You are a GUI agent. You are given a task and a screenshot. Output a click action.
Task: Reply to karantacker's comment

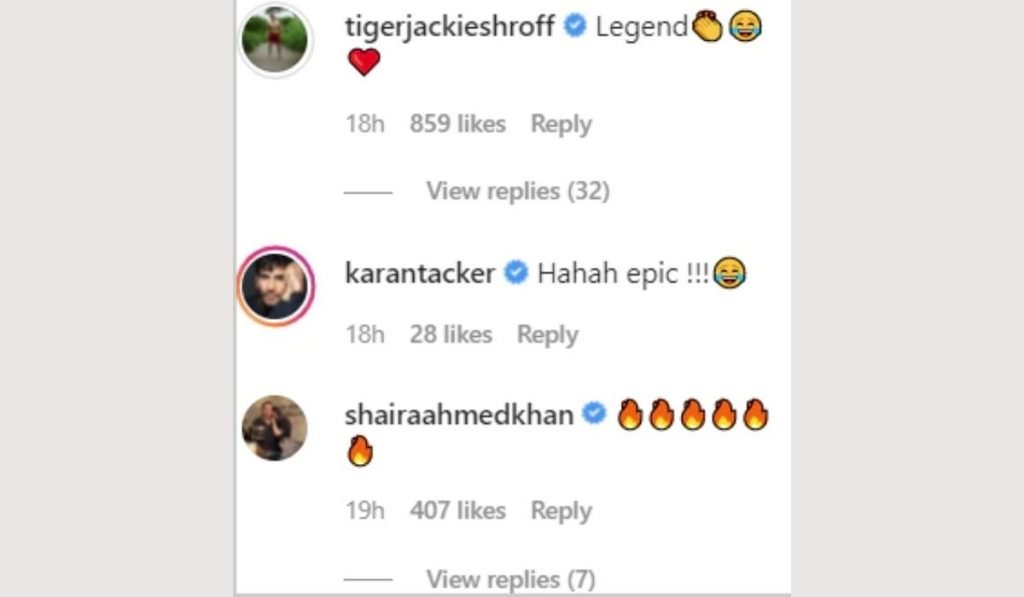(x=547, y=335)
